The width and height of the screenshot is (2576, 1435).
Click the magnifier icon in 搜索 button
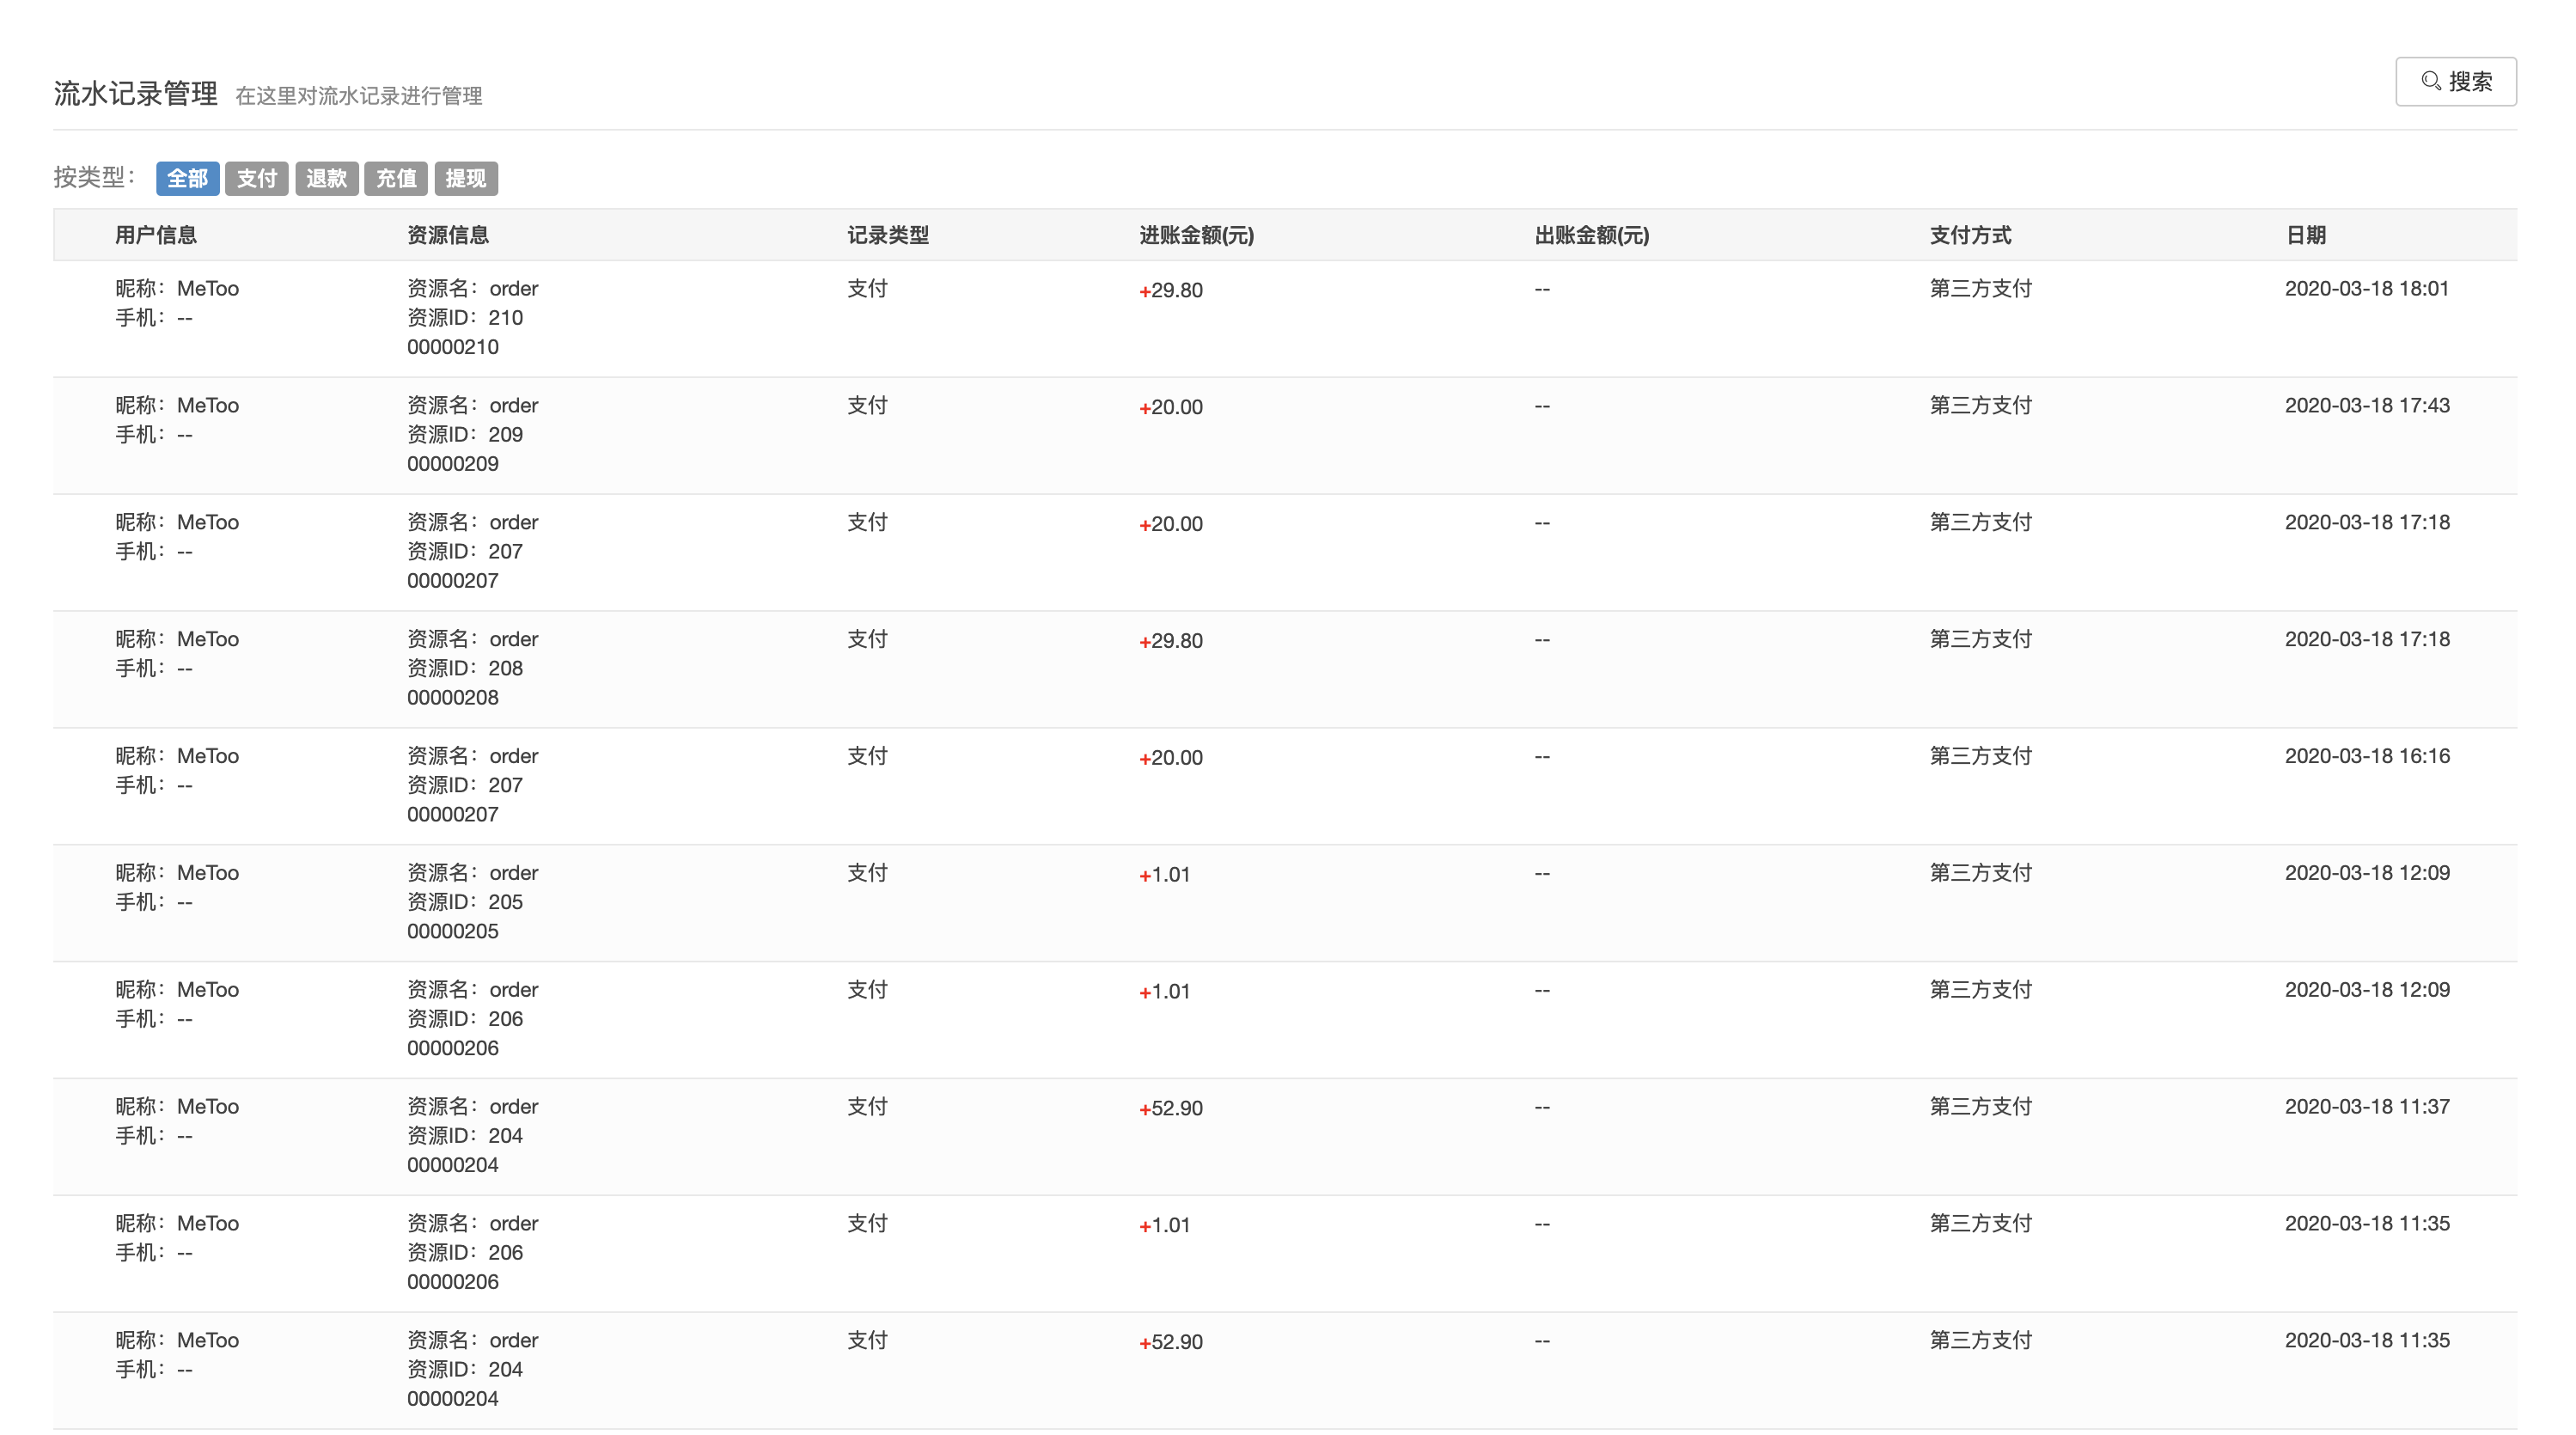2431,81
